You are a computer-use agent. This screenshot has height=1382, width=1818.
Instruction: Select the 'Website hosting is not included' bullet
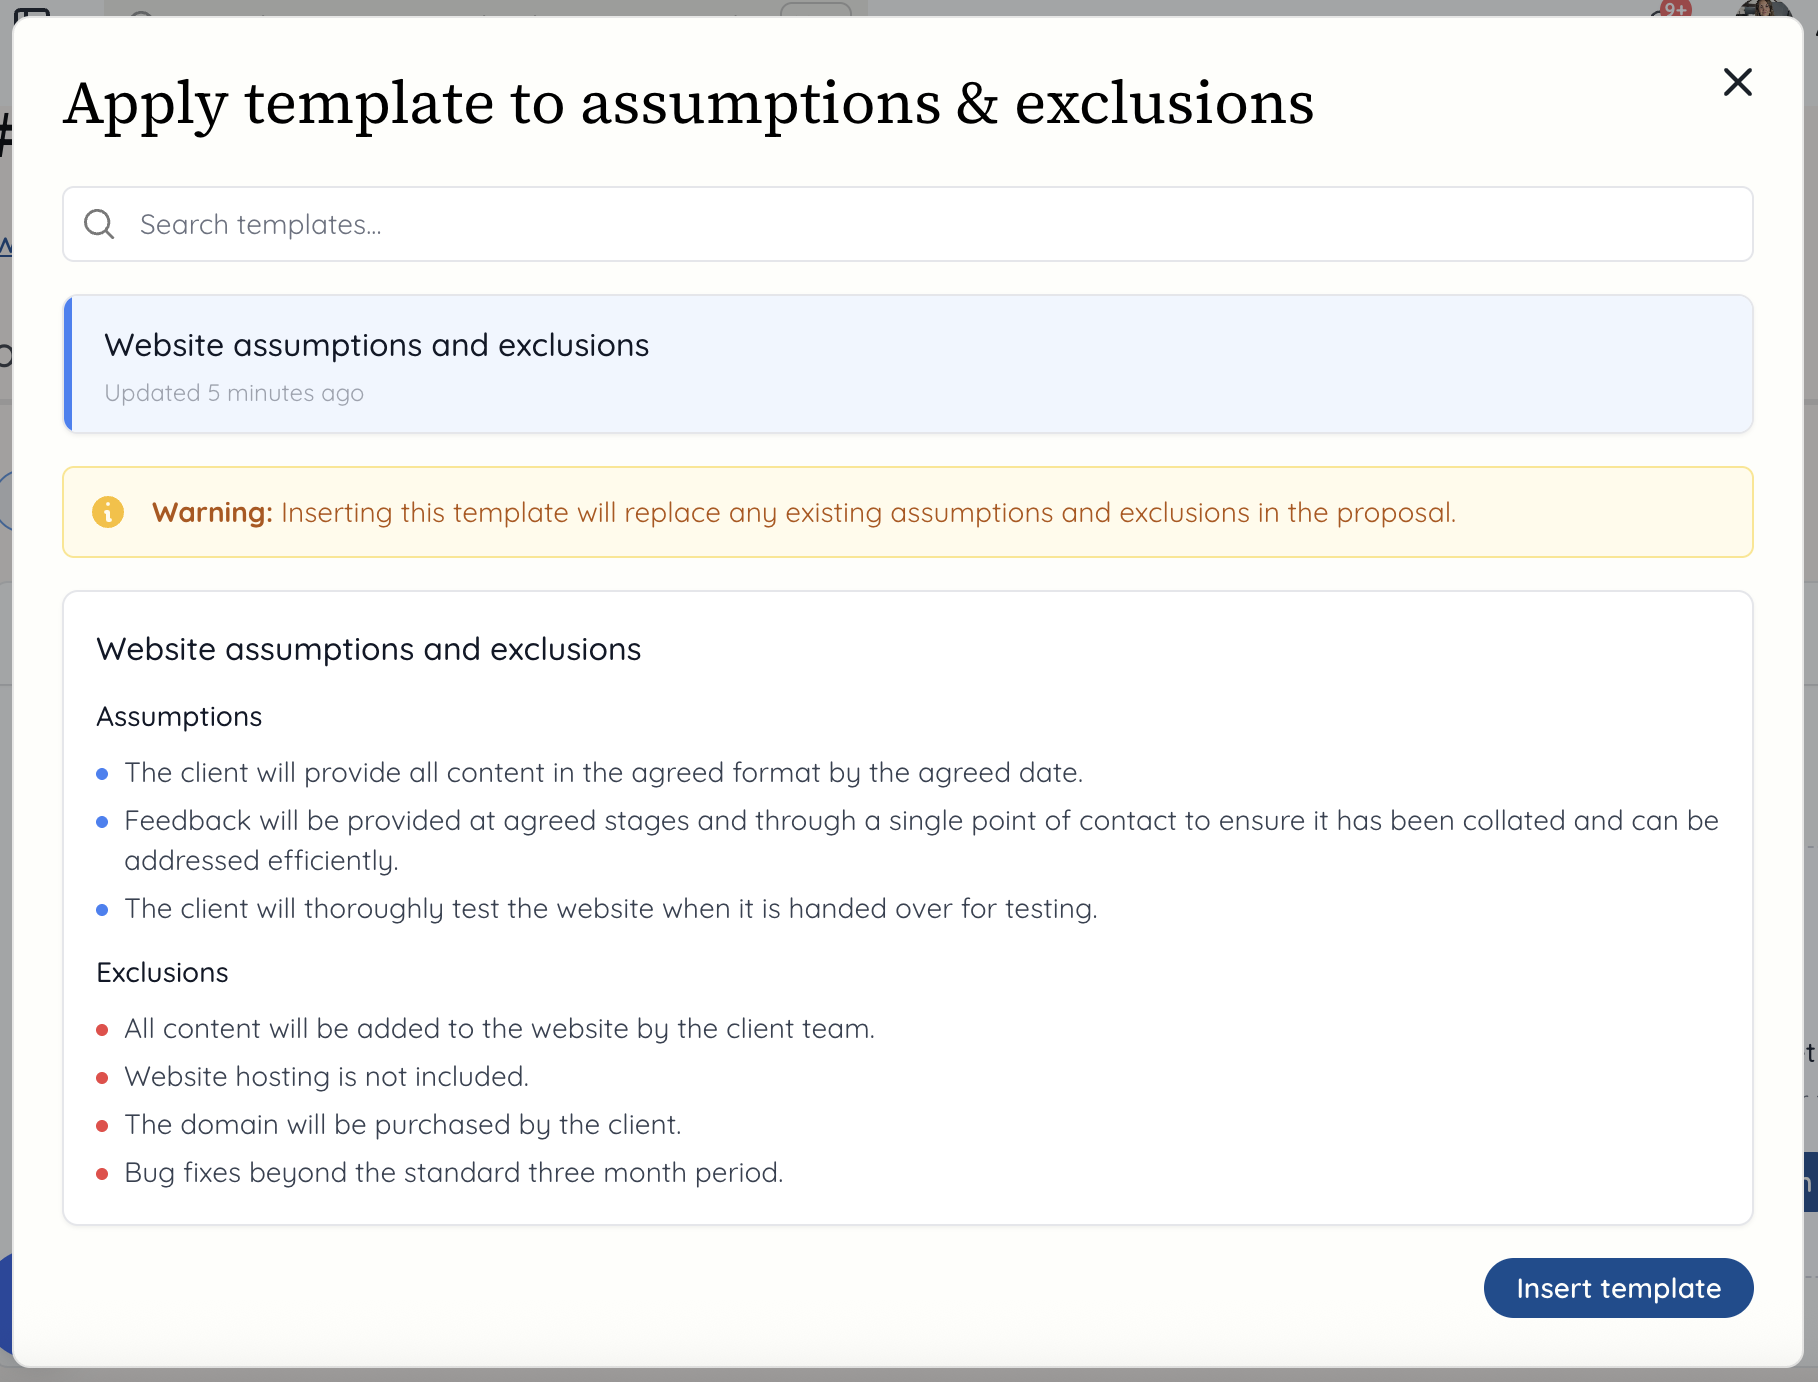(324, 1077)
